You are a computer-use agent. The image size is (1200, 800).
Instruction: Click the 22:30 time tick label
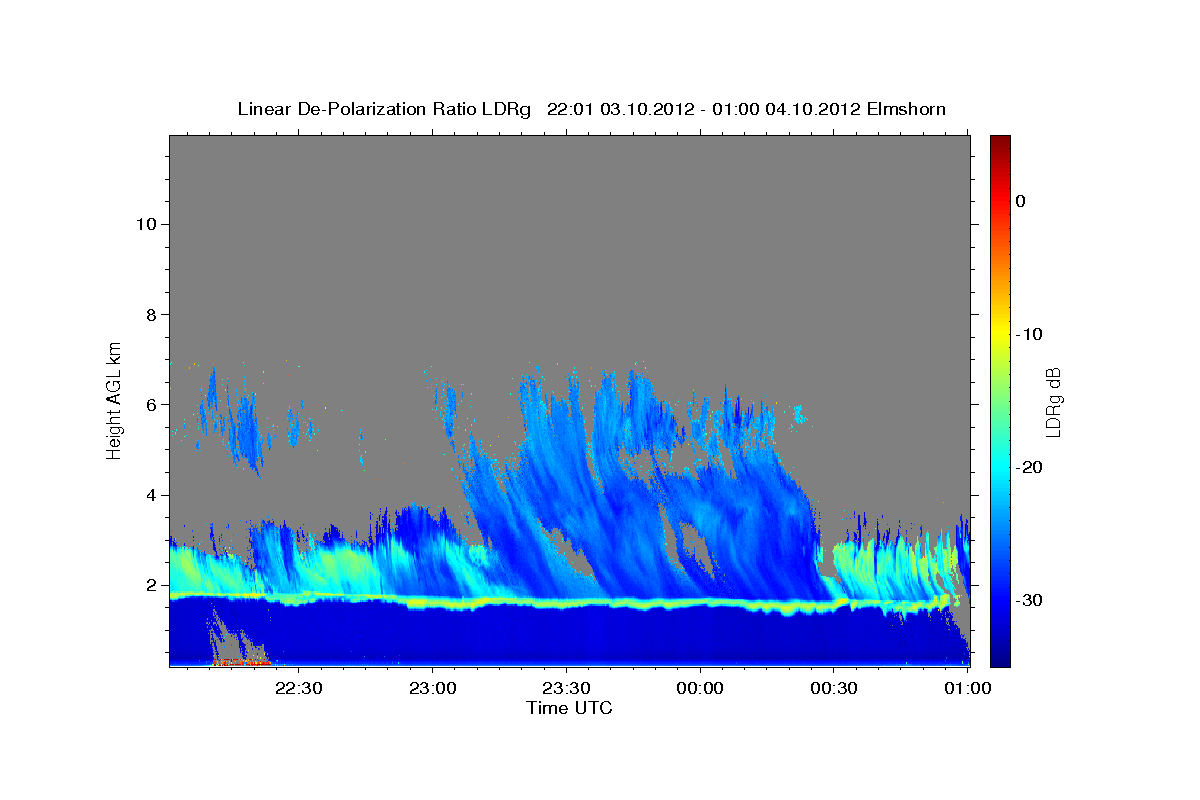(x=299, y=688)
